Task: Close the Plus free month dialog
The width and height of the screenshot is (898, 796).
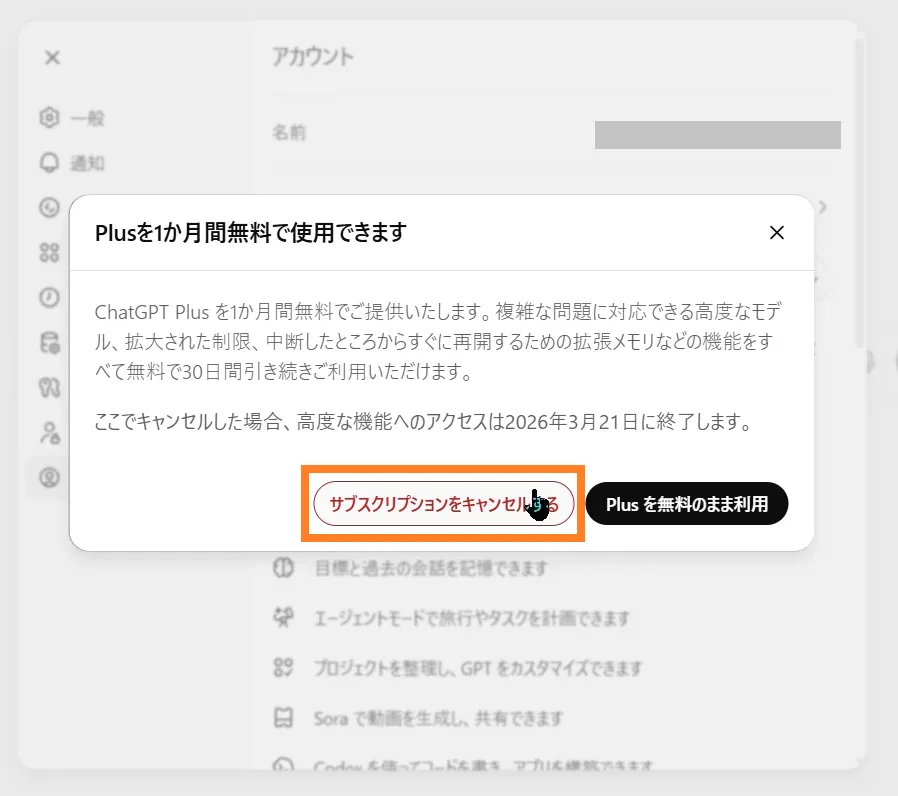Action: pyautogui.click(x=777, y=233)
